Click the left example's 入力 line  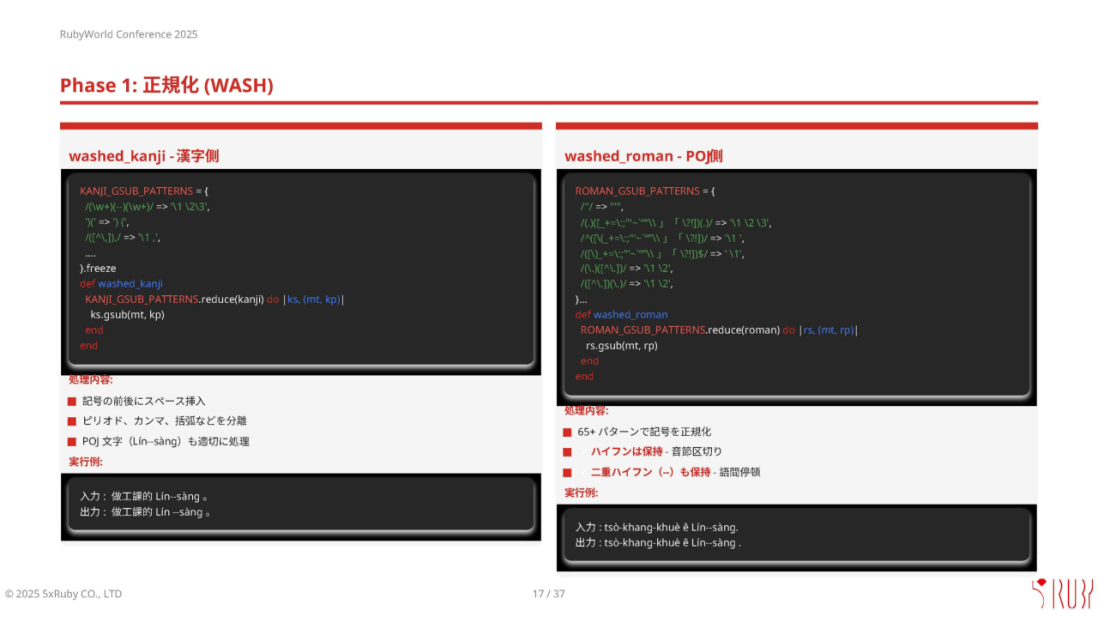click(x=144, y=496)
